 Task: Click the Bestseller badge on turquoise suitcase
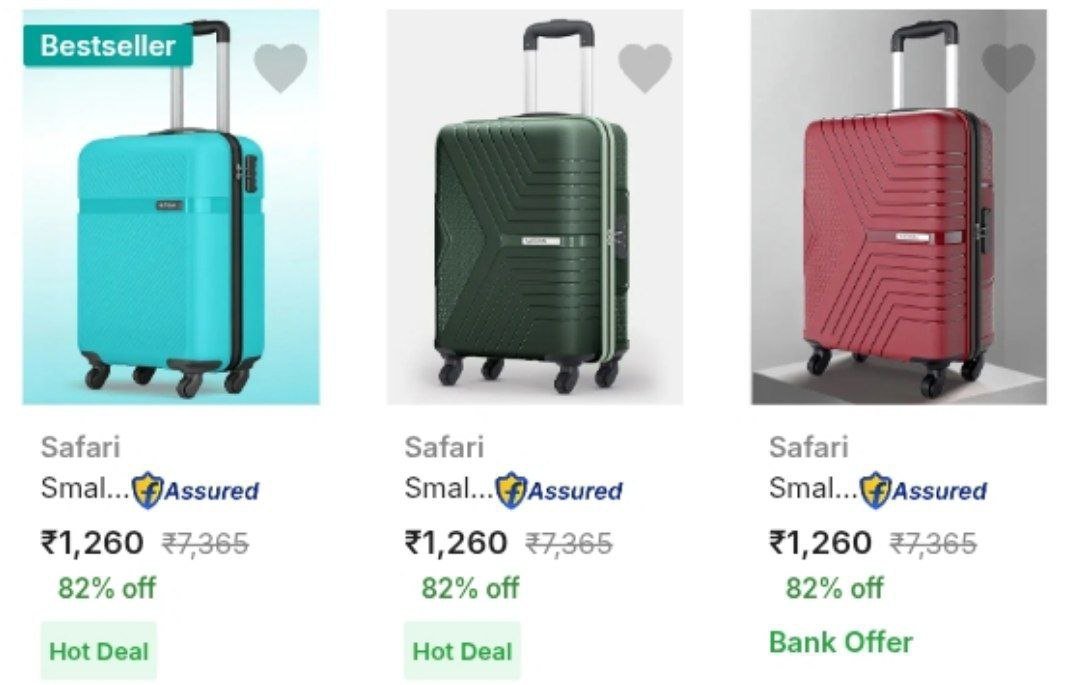[108, 46]
